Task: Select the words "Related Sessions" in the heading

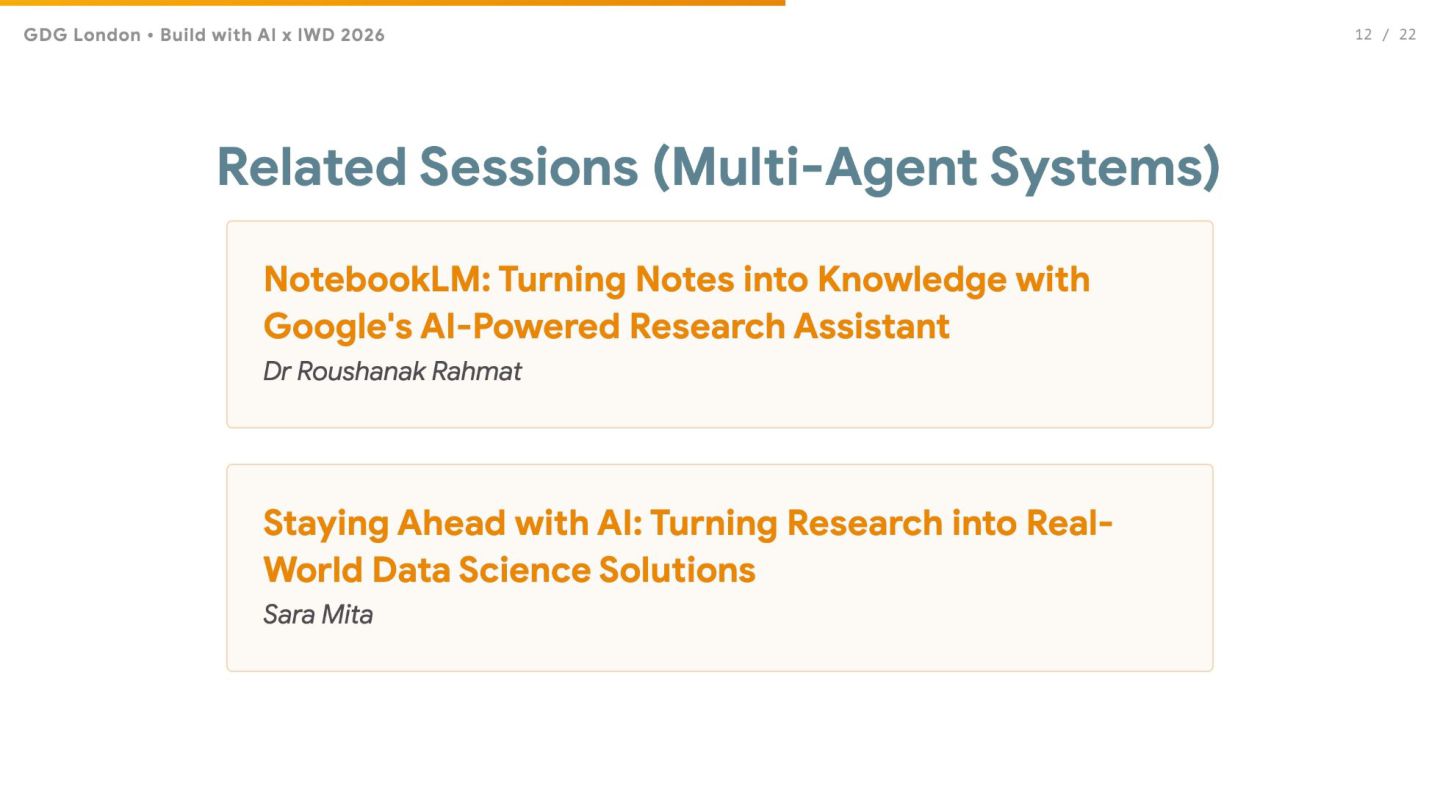Action: 427,167
